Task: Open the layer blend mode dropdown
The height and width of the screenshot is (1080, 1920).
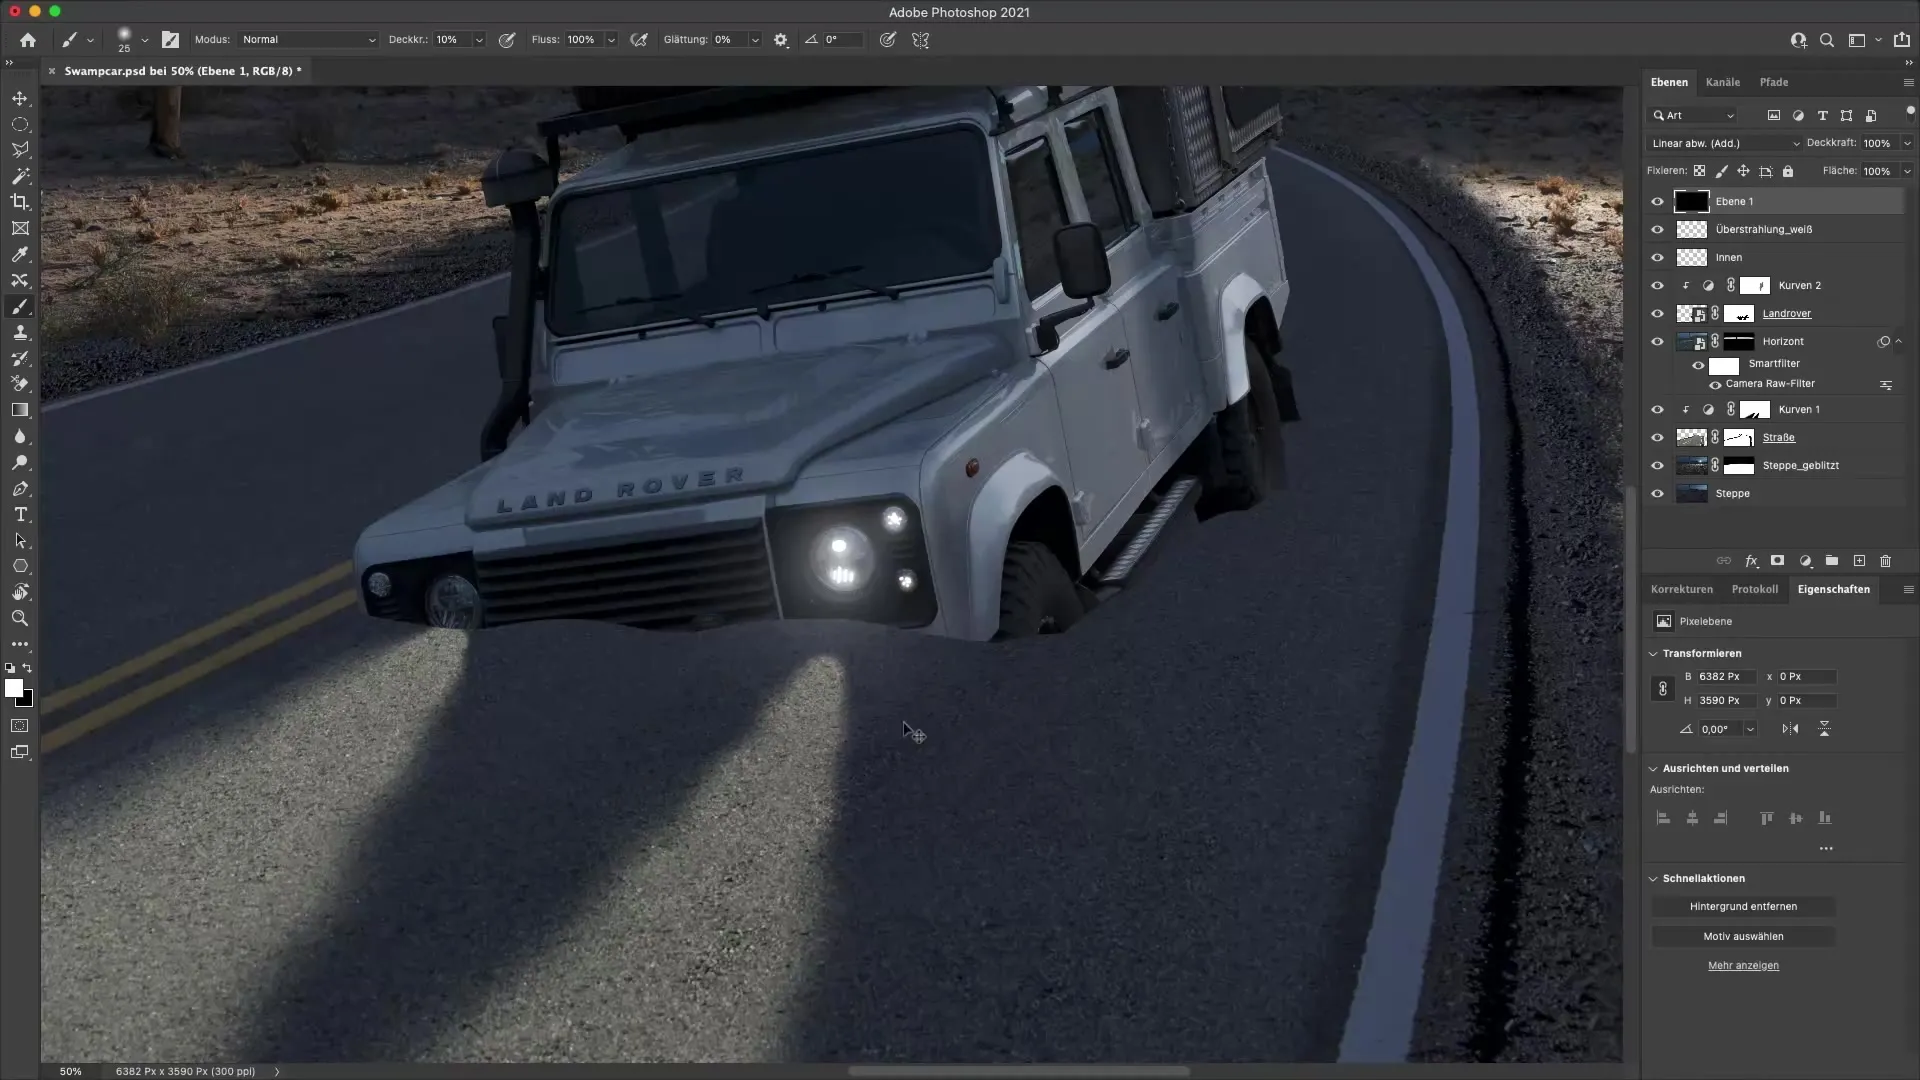Action: tap(1724, 143)
